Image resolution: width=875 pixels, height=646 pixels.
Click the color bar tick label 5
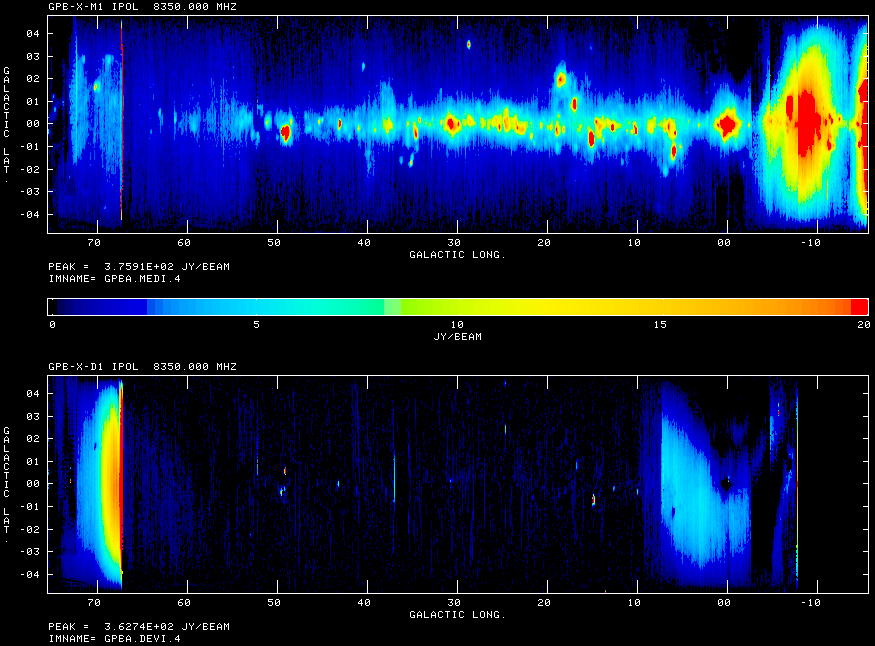(x=256, y=325)
